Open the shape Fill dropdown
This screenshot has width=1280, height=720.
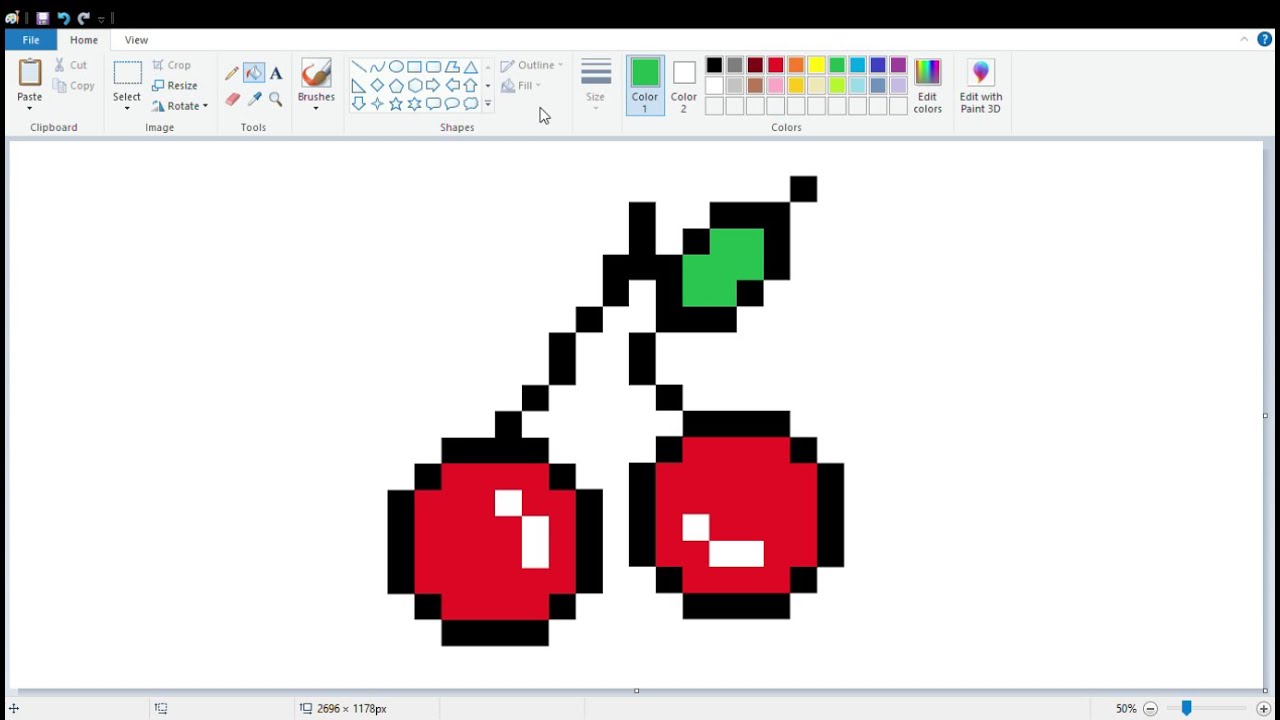pos(521,86)
